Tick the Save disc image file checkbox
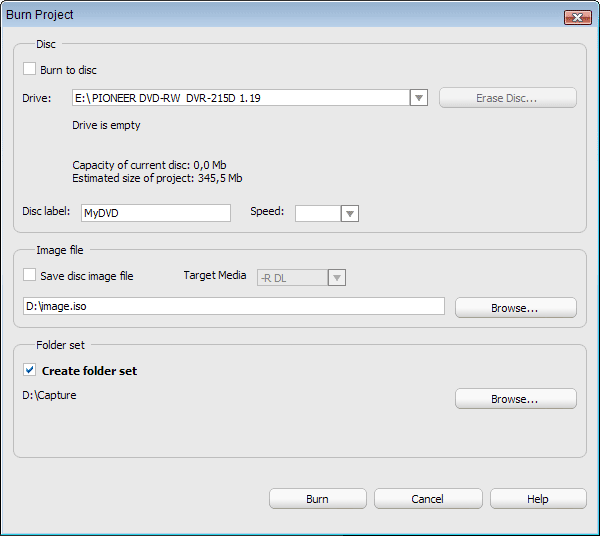Image resolution: width=600 pixels, height=536 pixels. click(x=29, y=275)
